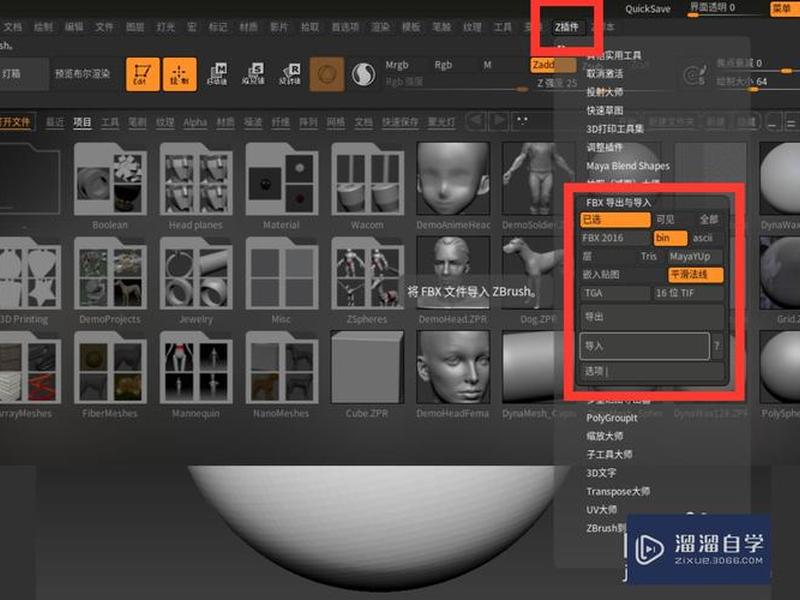
Task: Click the previous page arrow in LightBox
Action: pos(476,121)
